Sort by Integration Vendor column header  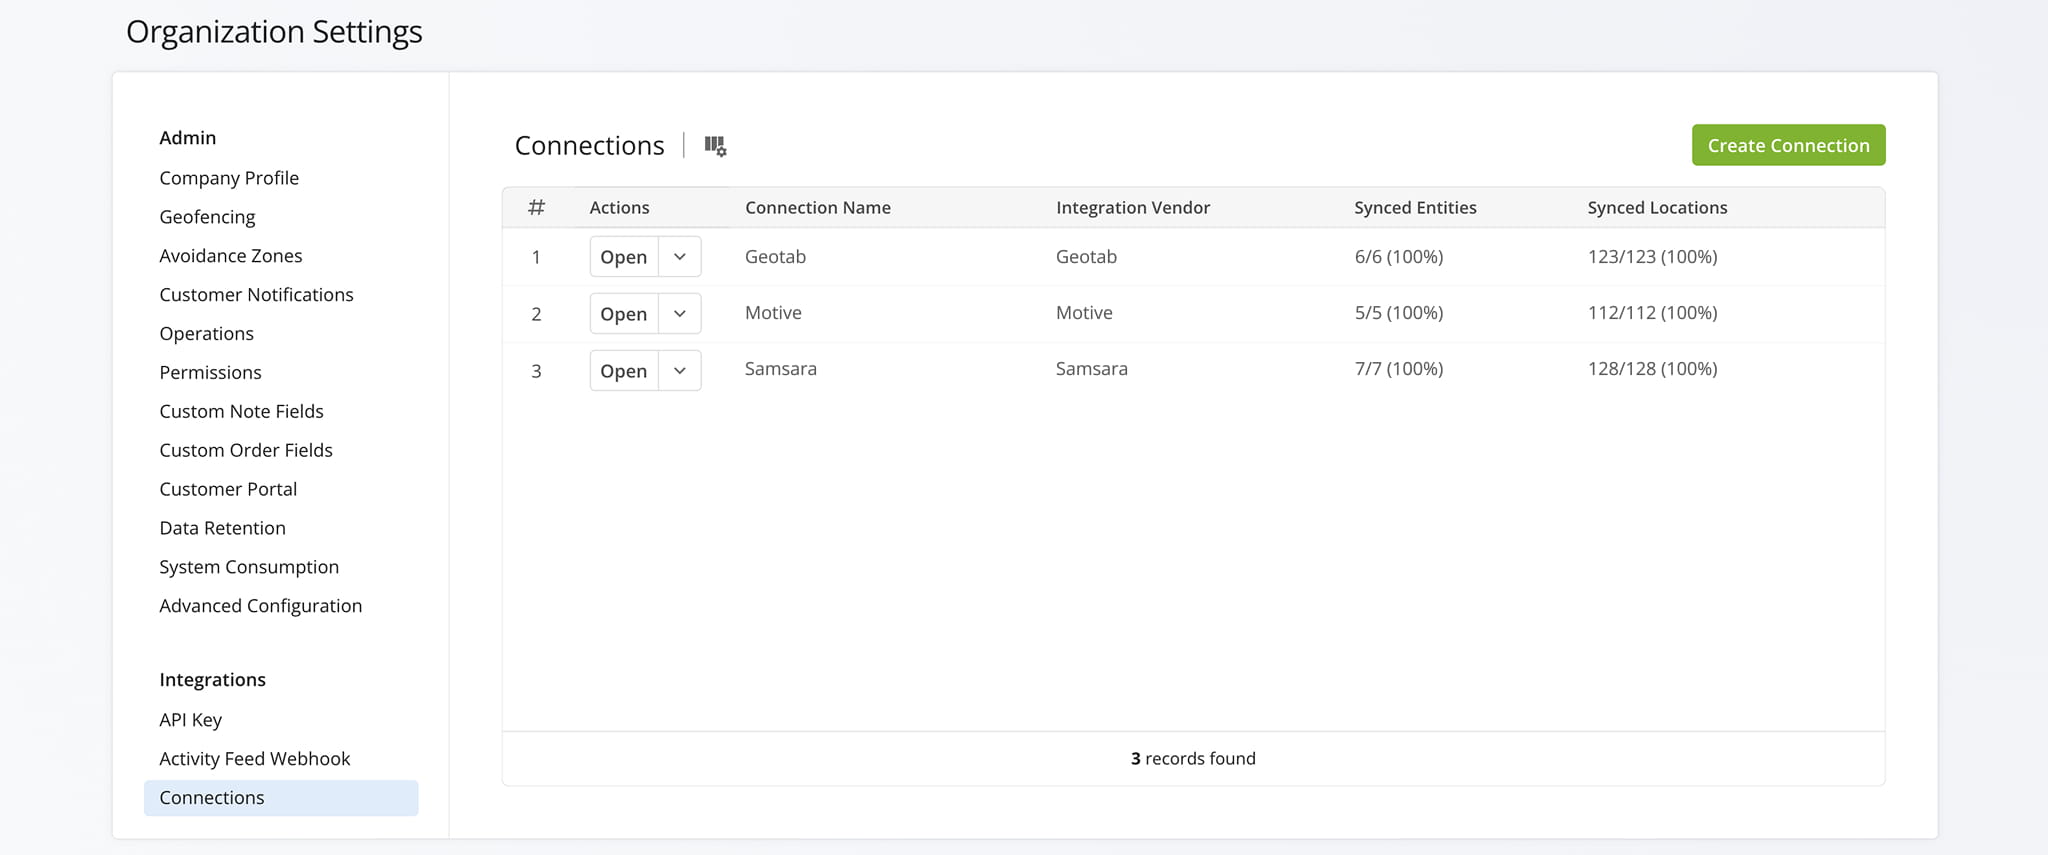[x=1132, y=208]
